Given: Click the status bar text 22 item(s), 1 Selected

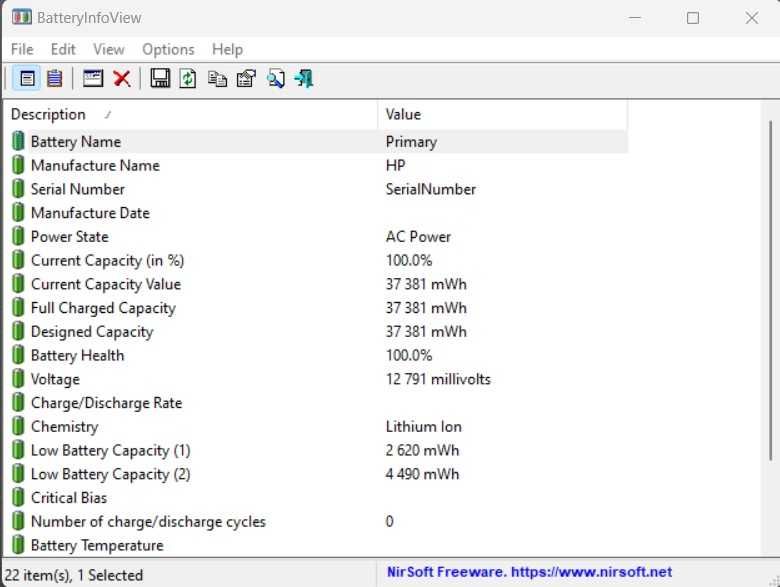Looking at the screenshot, I should pos(74,575).
